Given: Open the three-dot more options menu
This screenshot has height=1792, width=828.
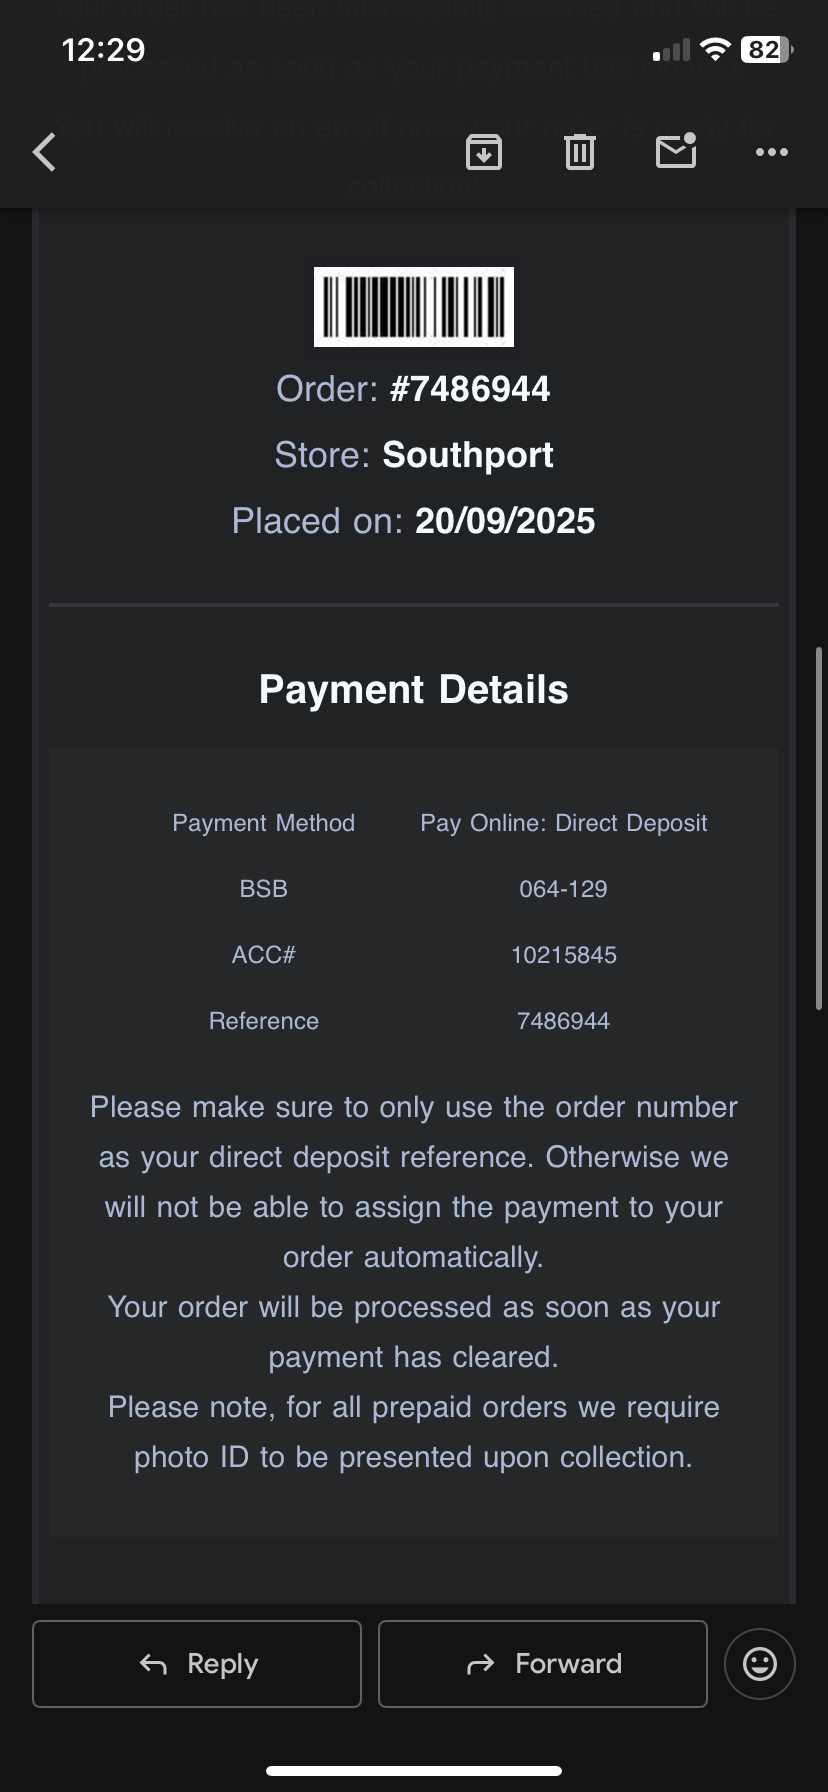Looking at the screenshot, I should point(771,152).
